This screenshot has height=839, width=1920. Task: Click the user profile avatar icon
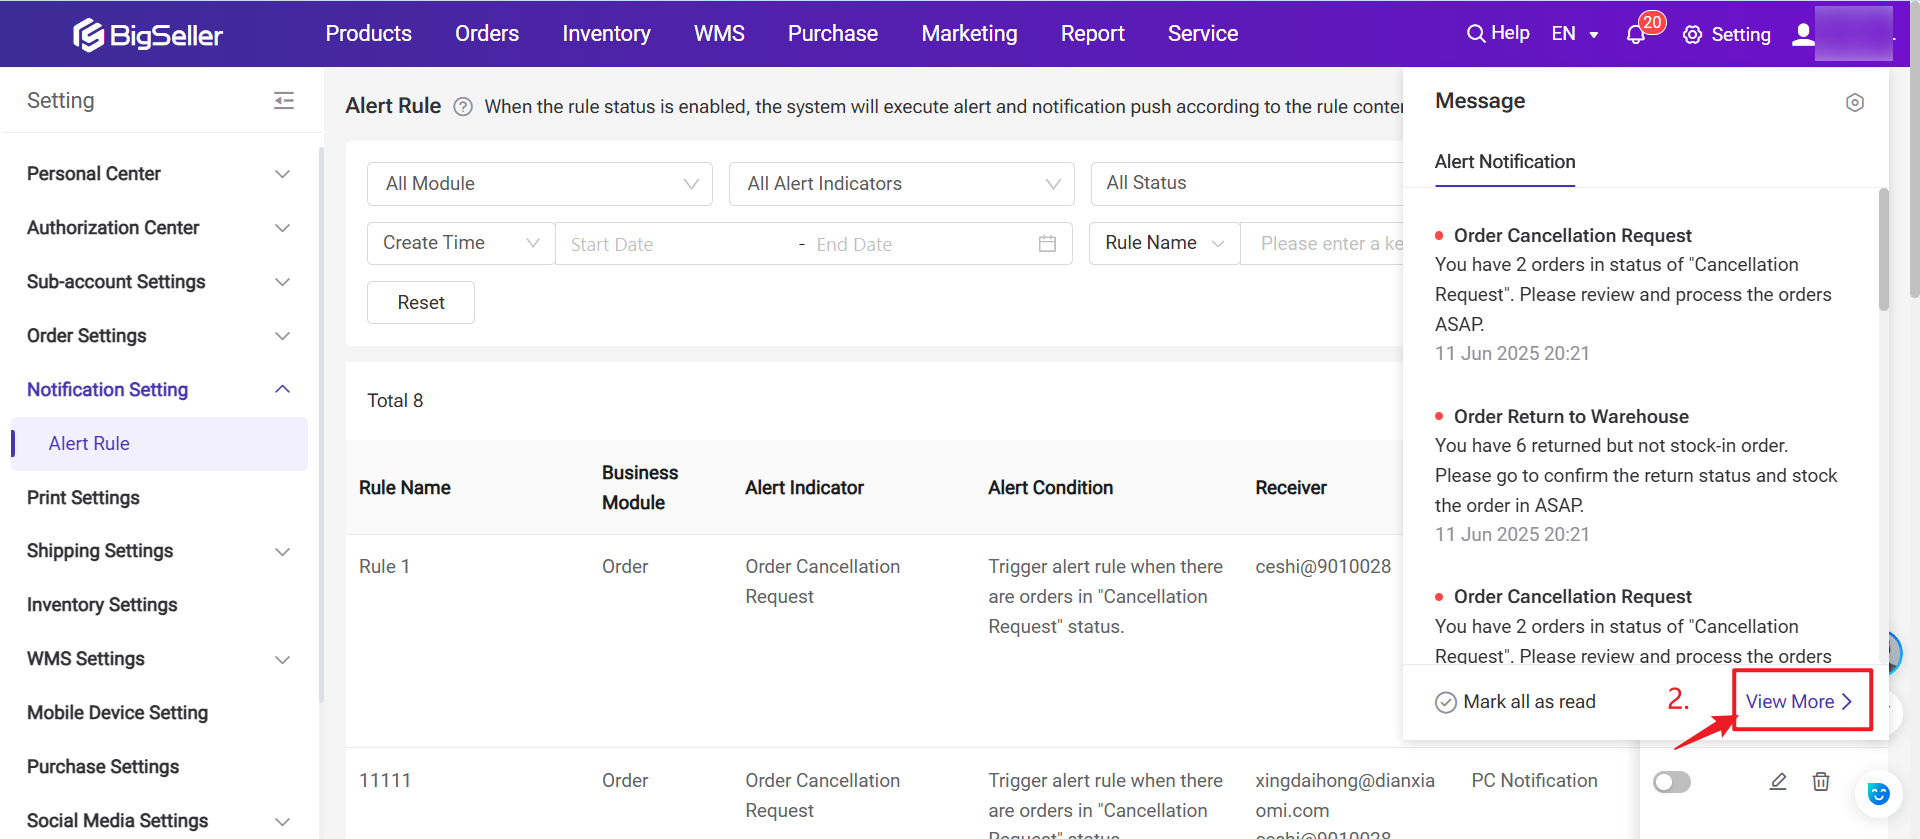click(1803, 34)
